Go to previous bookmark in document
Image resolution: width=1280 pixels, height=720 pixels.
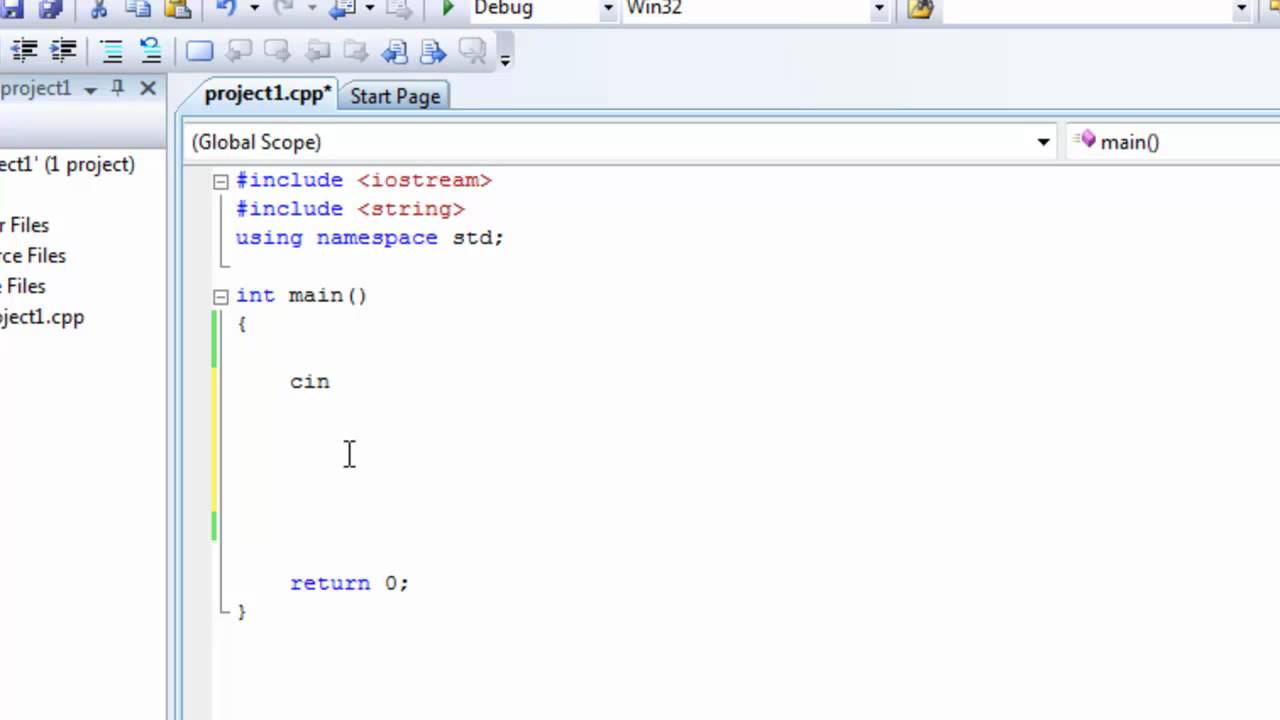[395, 51]
